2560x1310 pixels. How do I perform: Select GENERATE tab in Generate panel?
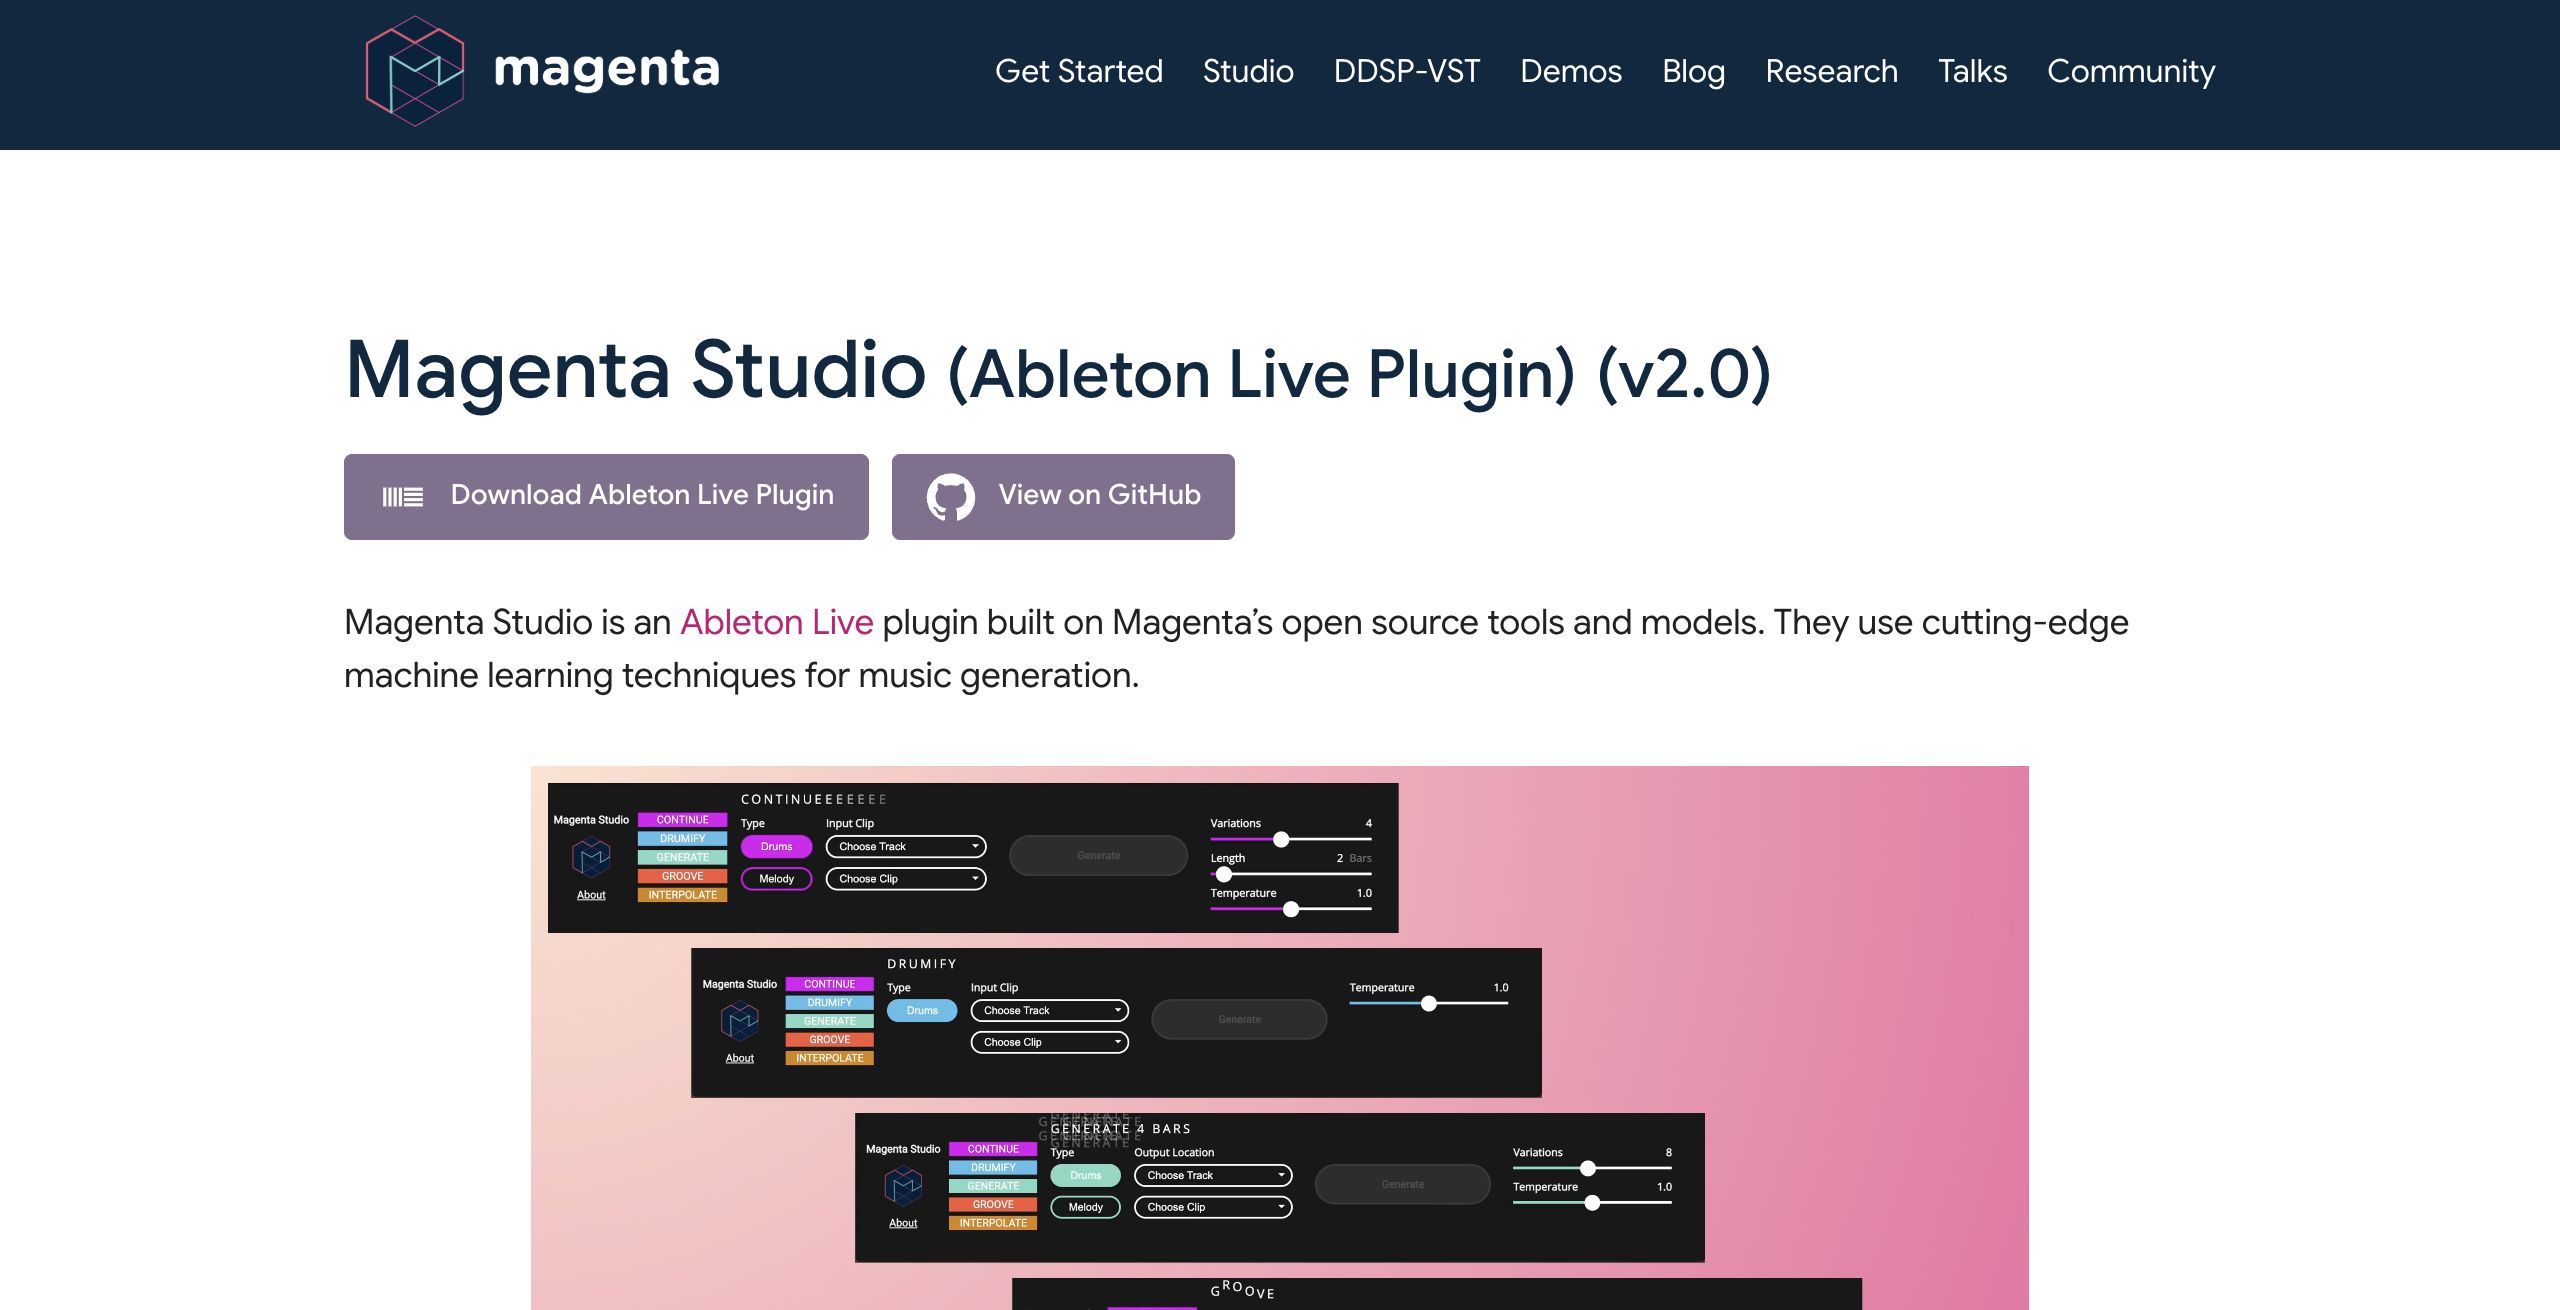(993, 1187)
